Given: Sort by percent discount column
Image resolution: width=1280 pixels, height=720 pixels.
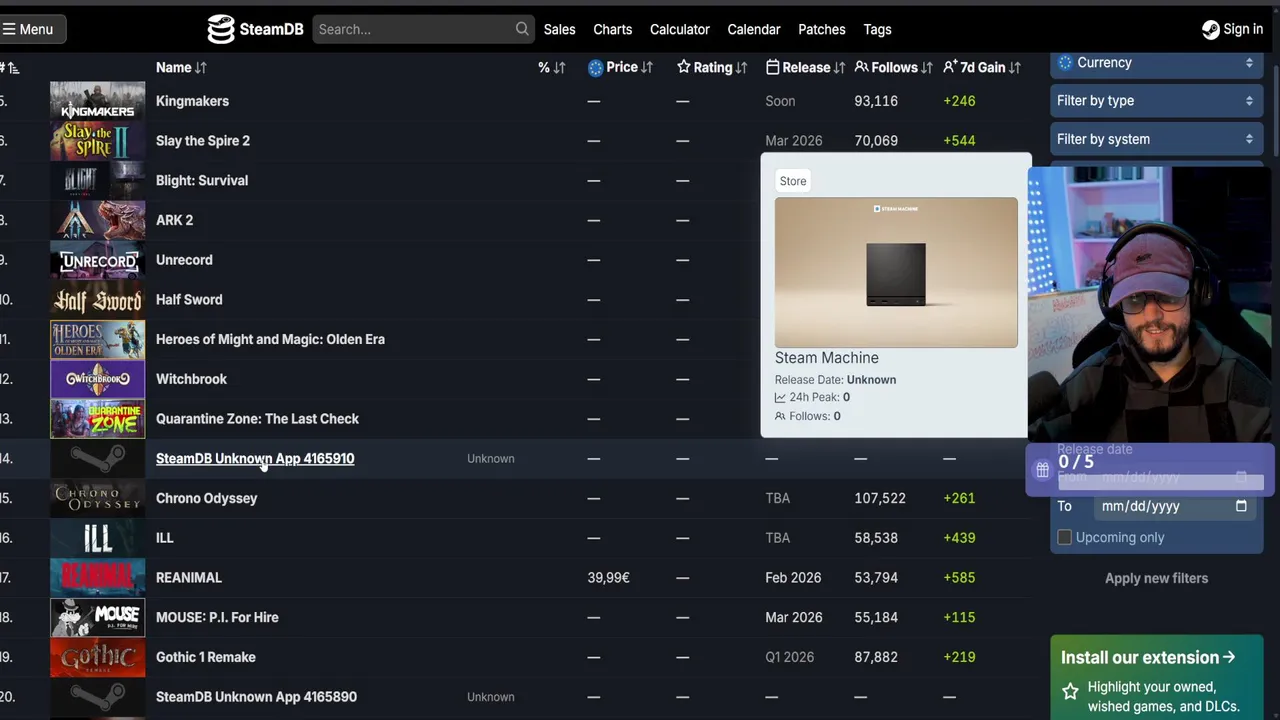Looking at the screenshot, I should [x=551, y=67].
